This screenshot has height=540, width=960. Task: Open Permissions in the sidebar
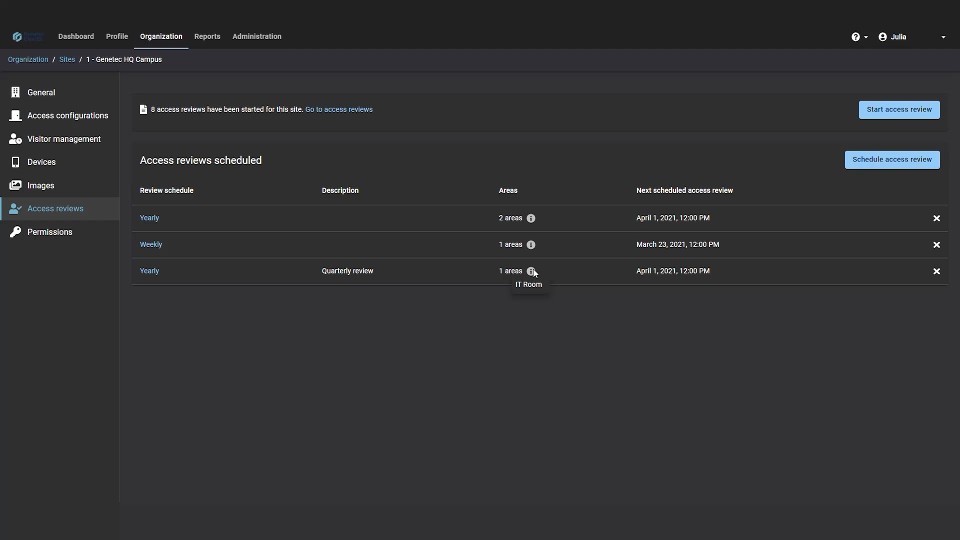coord(49,232)
